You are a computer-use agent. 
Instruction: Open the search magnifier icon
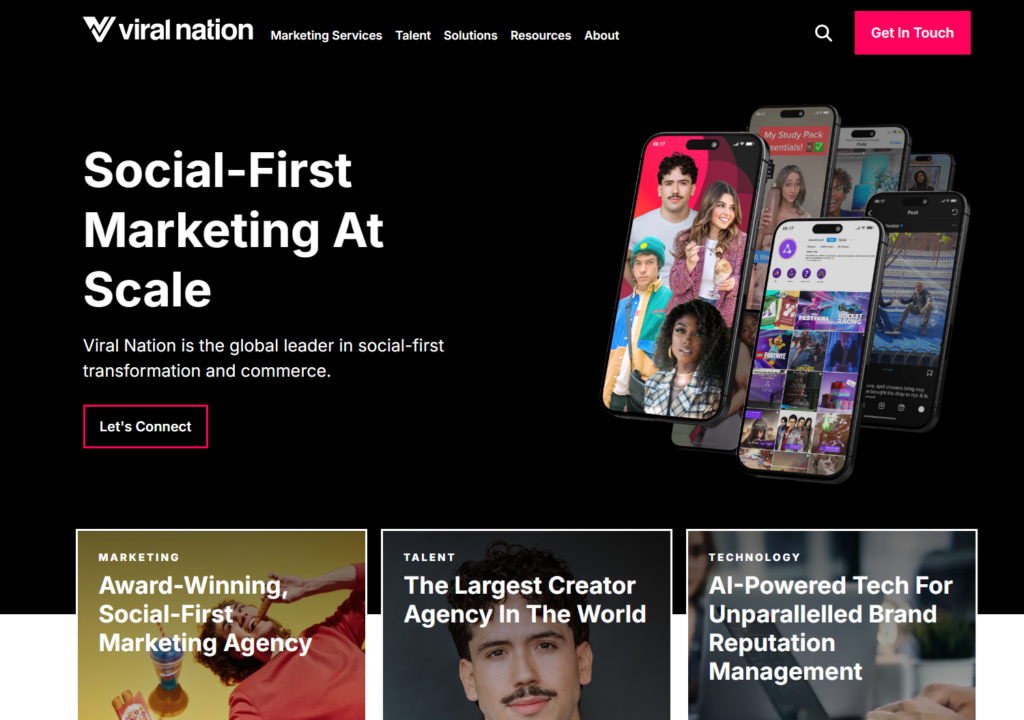point(824,33)
